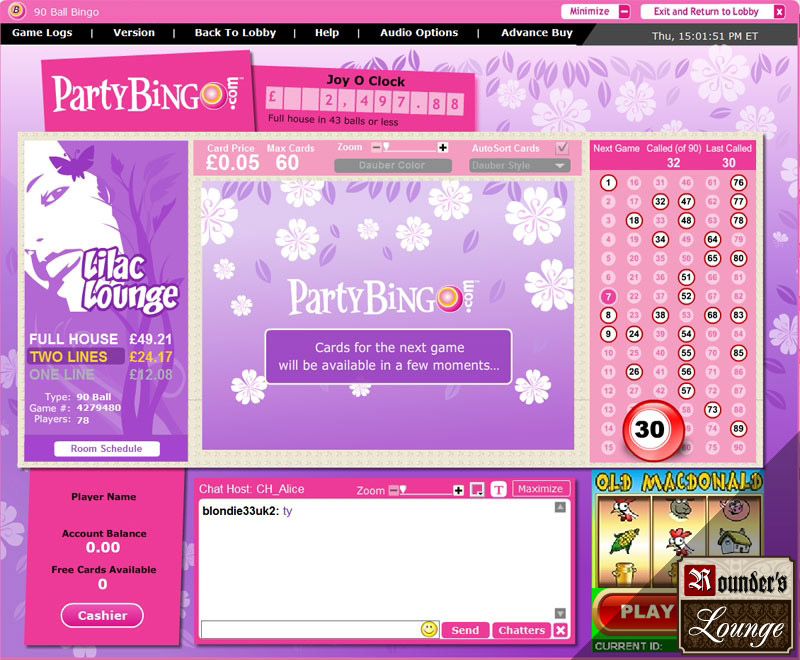Click the Old MacDonald slot reels

(678, 541)
